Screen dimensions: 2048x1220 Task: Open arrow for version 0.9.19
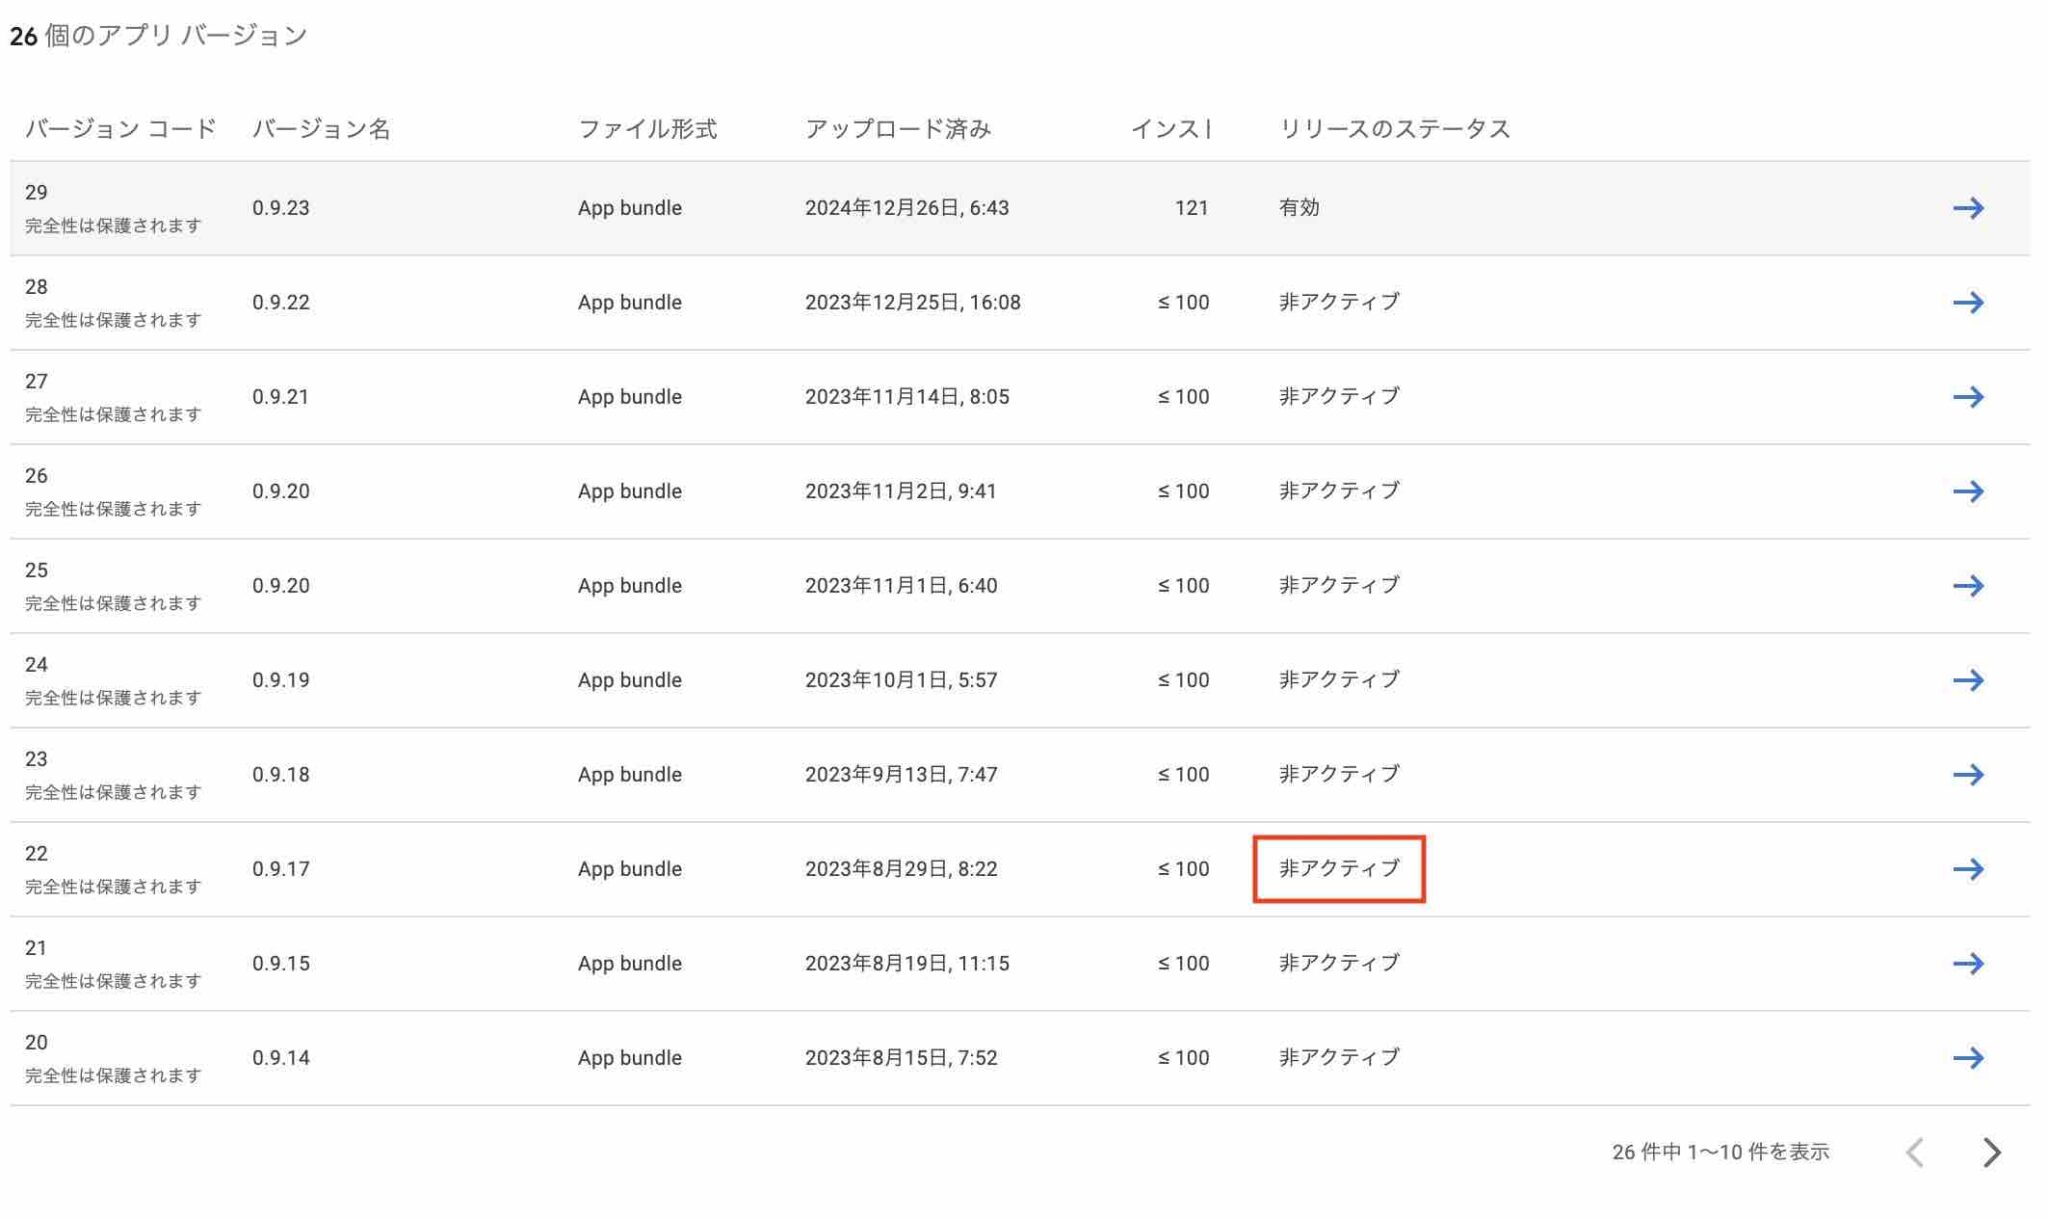pos(1968,680)
